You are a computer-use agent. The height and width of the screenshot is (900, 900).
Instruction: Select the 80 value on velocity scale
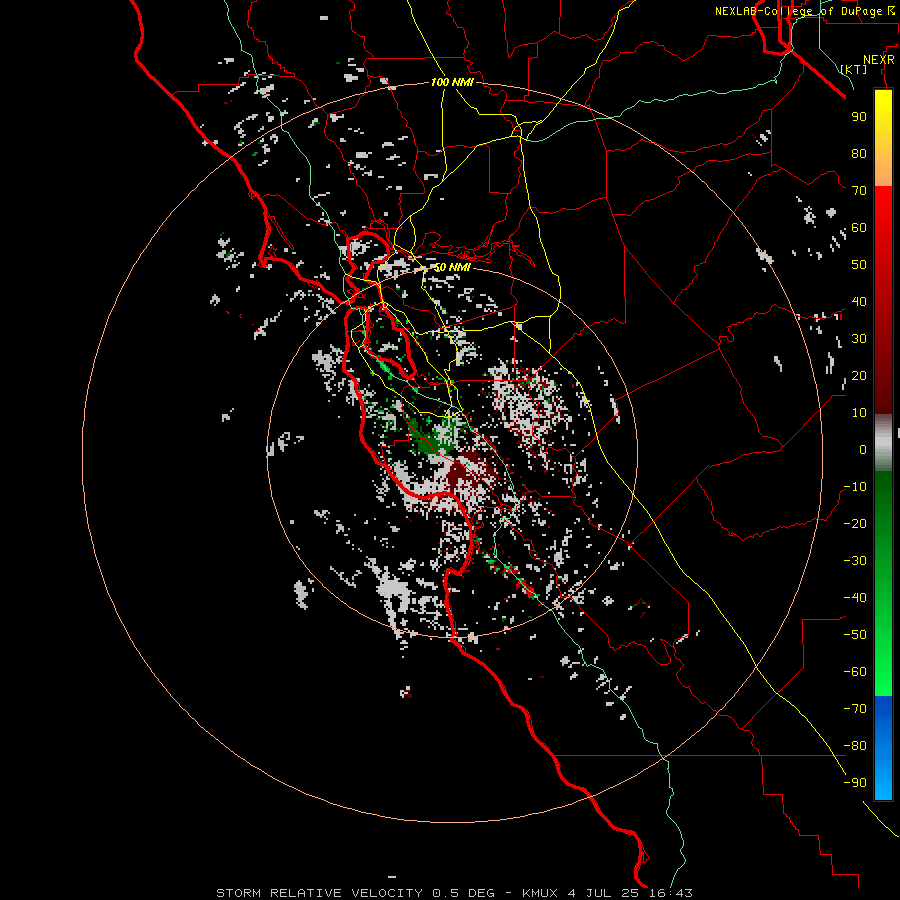(x=859, y=154)
